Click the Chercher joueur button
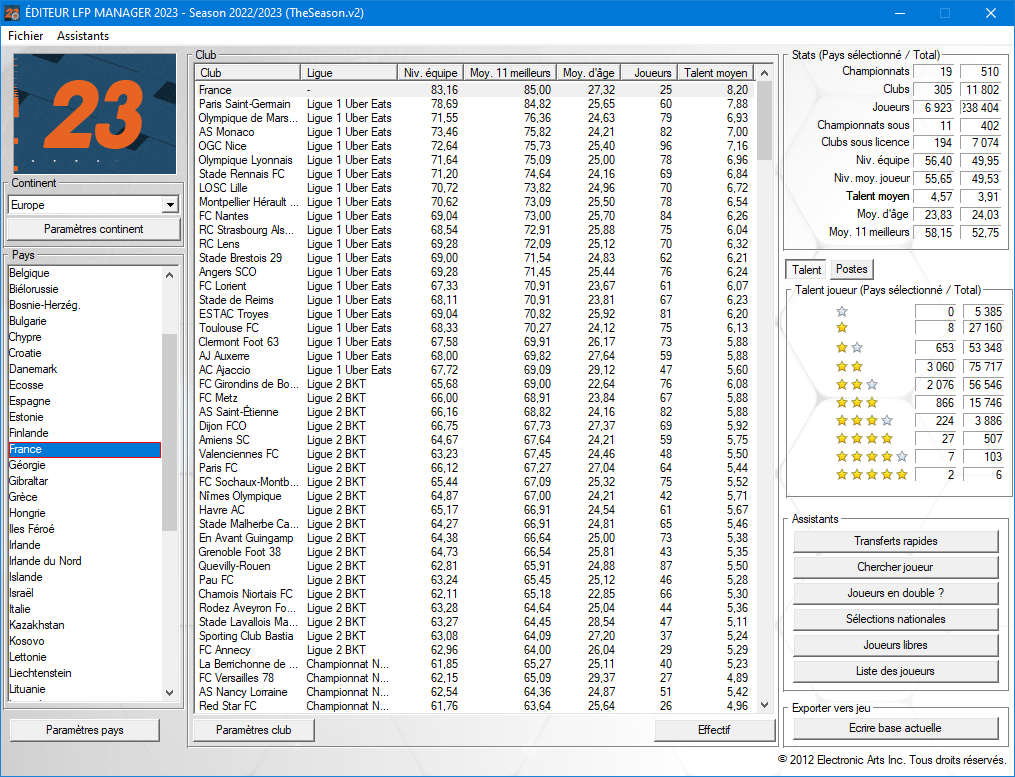Screen dimensions: 1015x777 tap(895, 567)
